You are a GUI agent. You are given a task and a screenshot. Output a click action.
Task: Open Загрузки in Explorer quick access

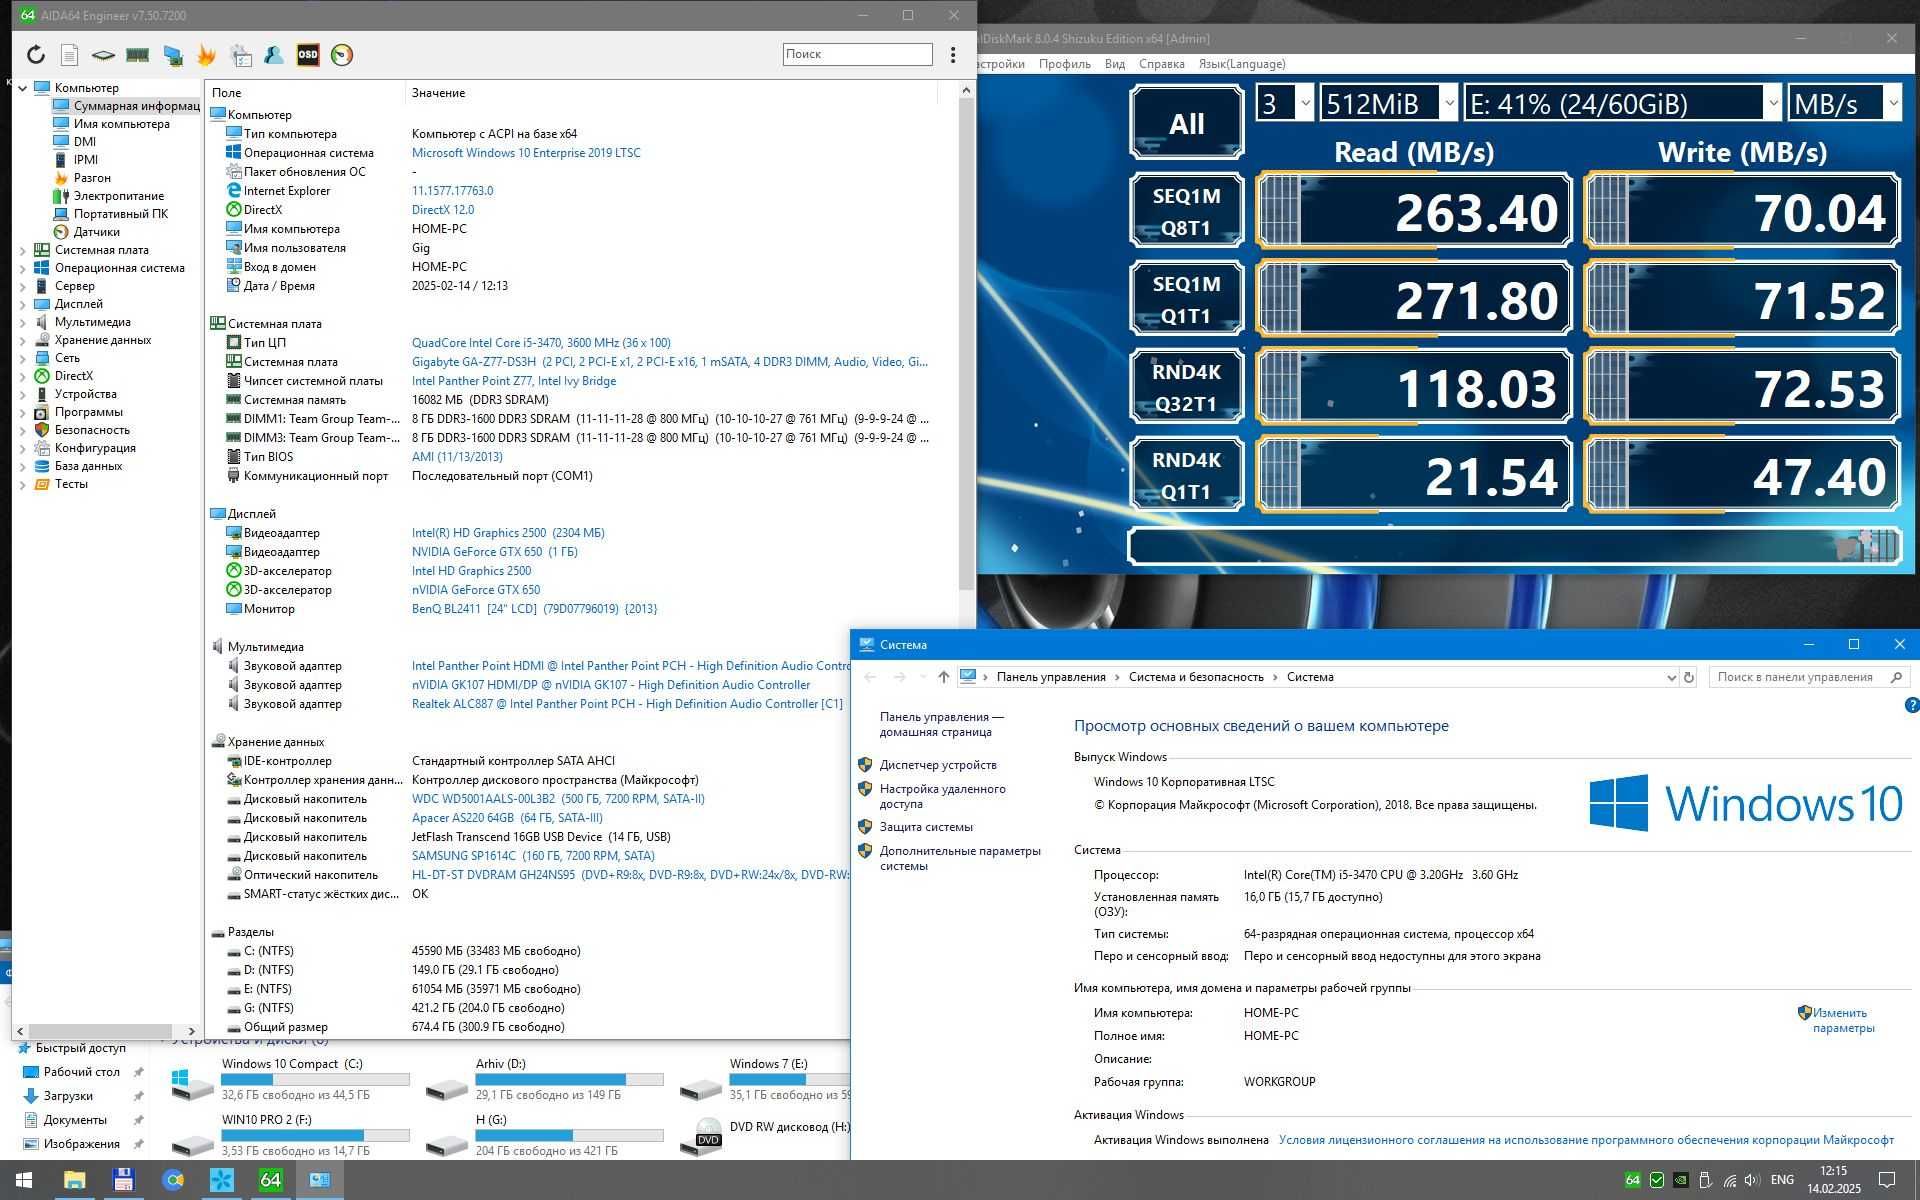coord(68,1096)
